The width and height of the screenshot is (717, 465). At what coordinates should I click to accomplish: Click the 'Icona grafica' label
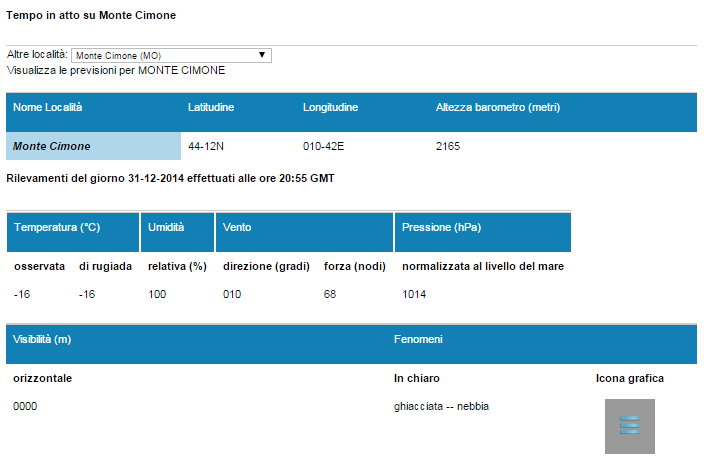coord(630,379)
